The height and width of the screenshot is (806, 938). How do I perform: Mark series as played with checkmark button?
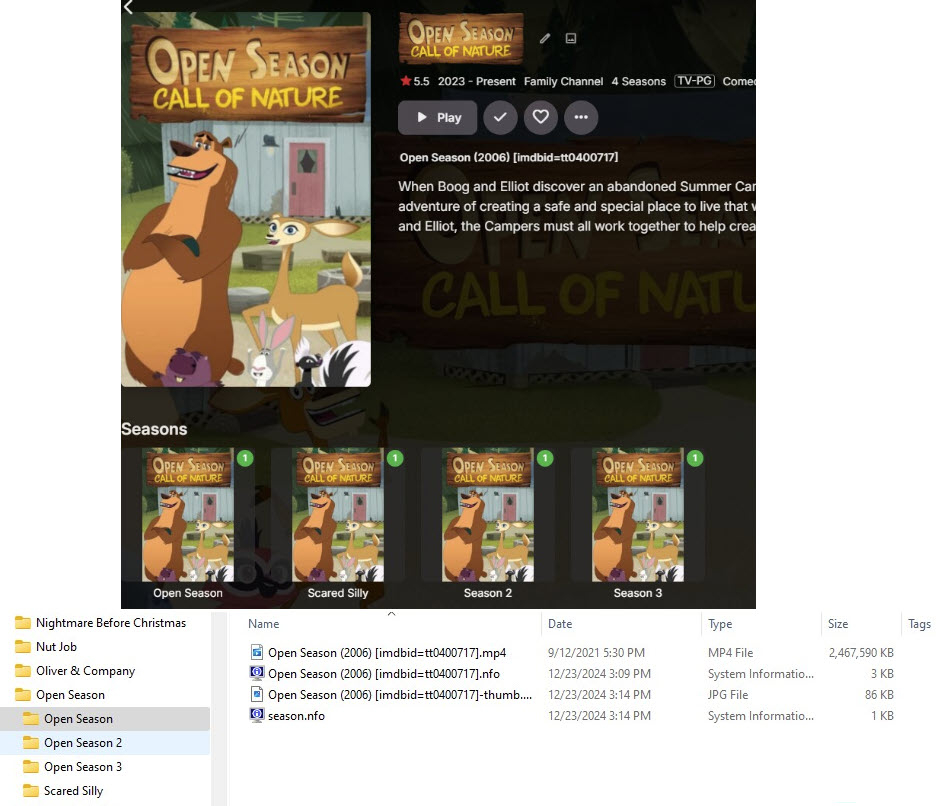pos(500,117)
